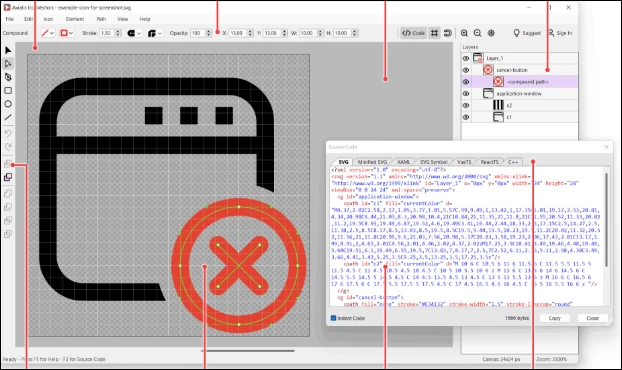Open the fill color dropdown
Viewport: 622px width, 370px height.
[x=52, y=33]
